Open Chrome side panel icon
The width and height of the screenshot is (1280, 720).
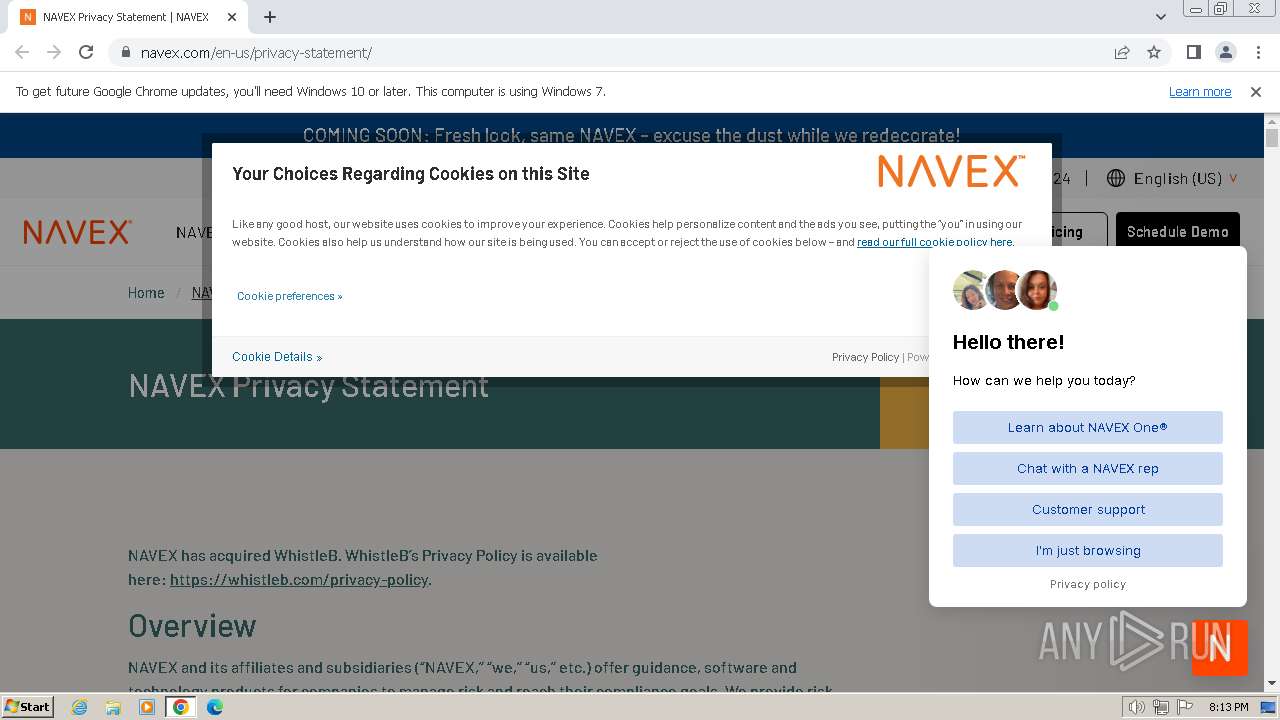coord(1193,52)
